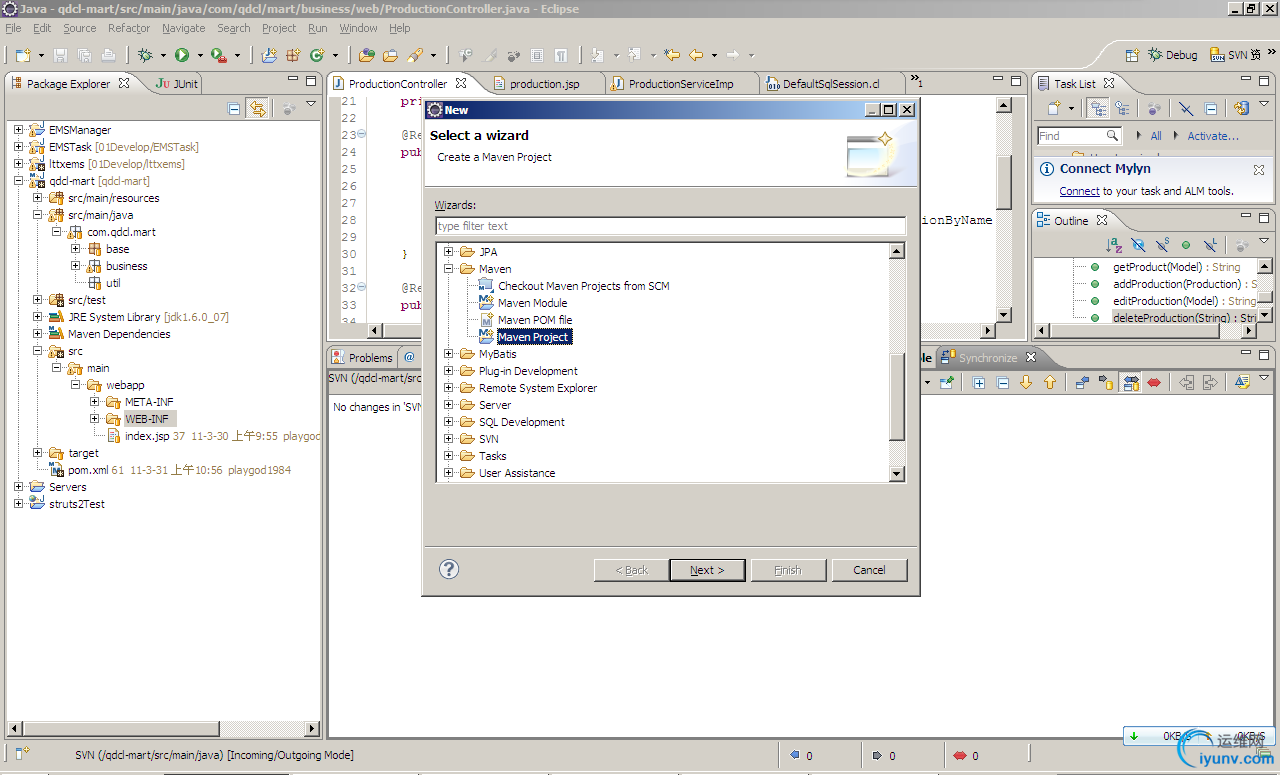This screenshot has width=1280, height=775.
Task: Expand the Server wizard folder
Action: click(449, 405)
